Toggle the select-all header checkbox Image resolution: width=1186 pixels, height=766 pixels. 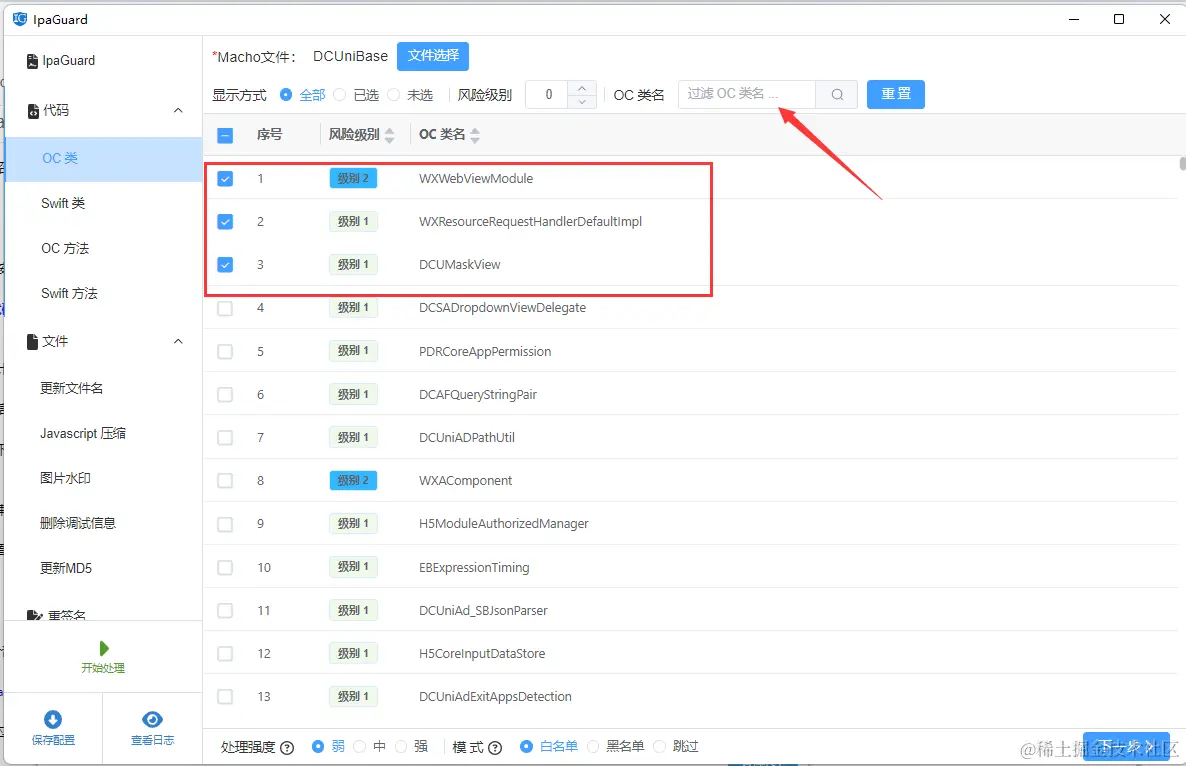pyautogui.click(x=225, y=135)
